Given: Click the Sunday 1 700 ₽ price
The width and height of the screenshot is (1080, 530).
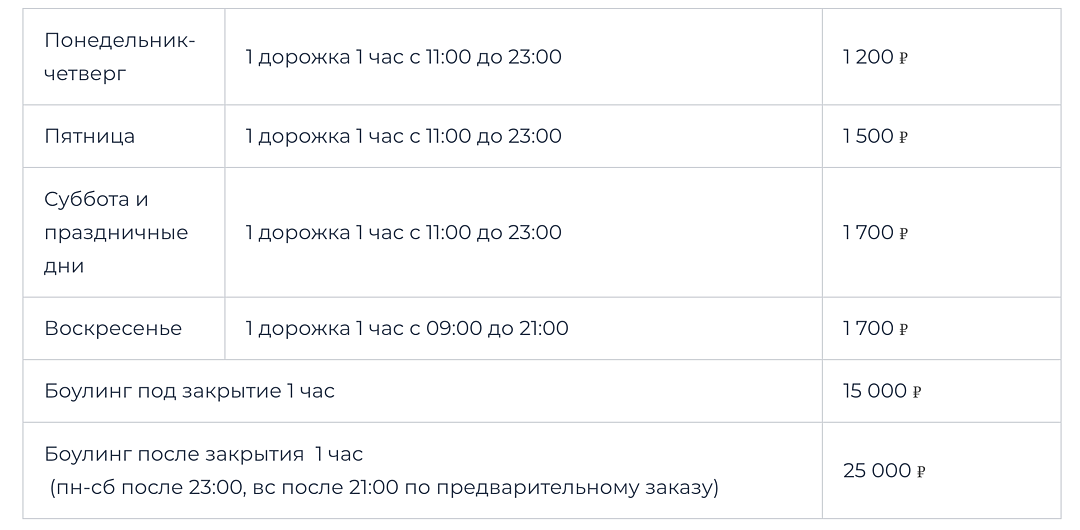Looking at the screenshot, I should click(x=875, y=328).
